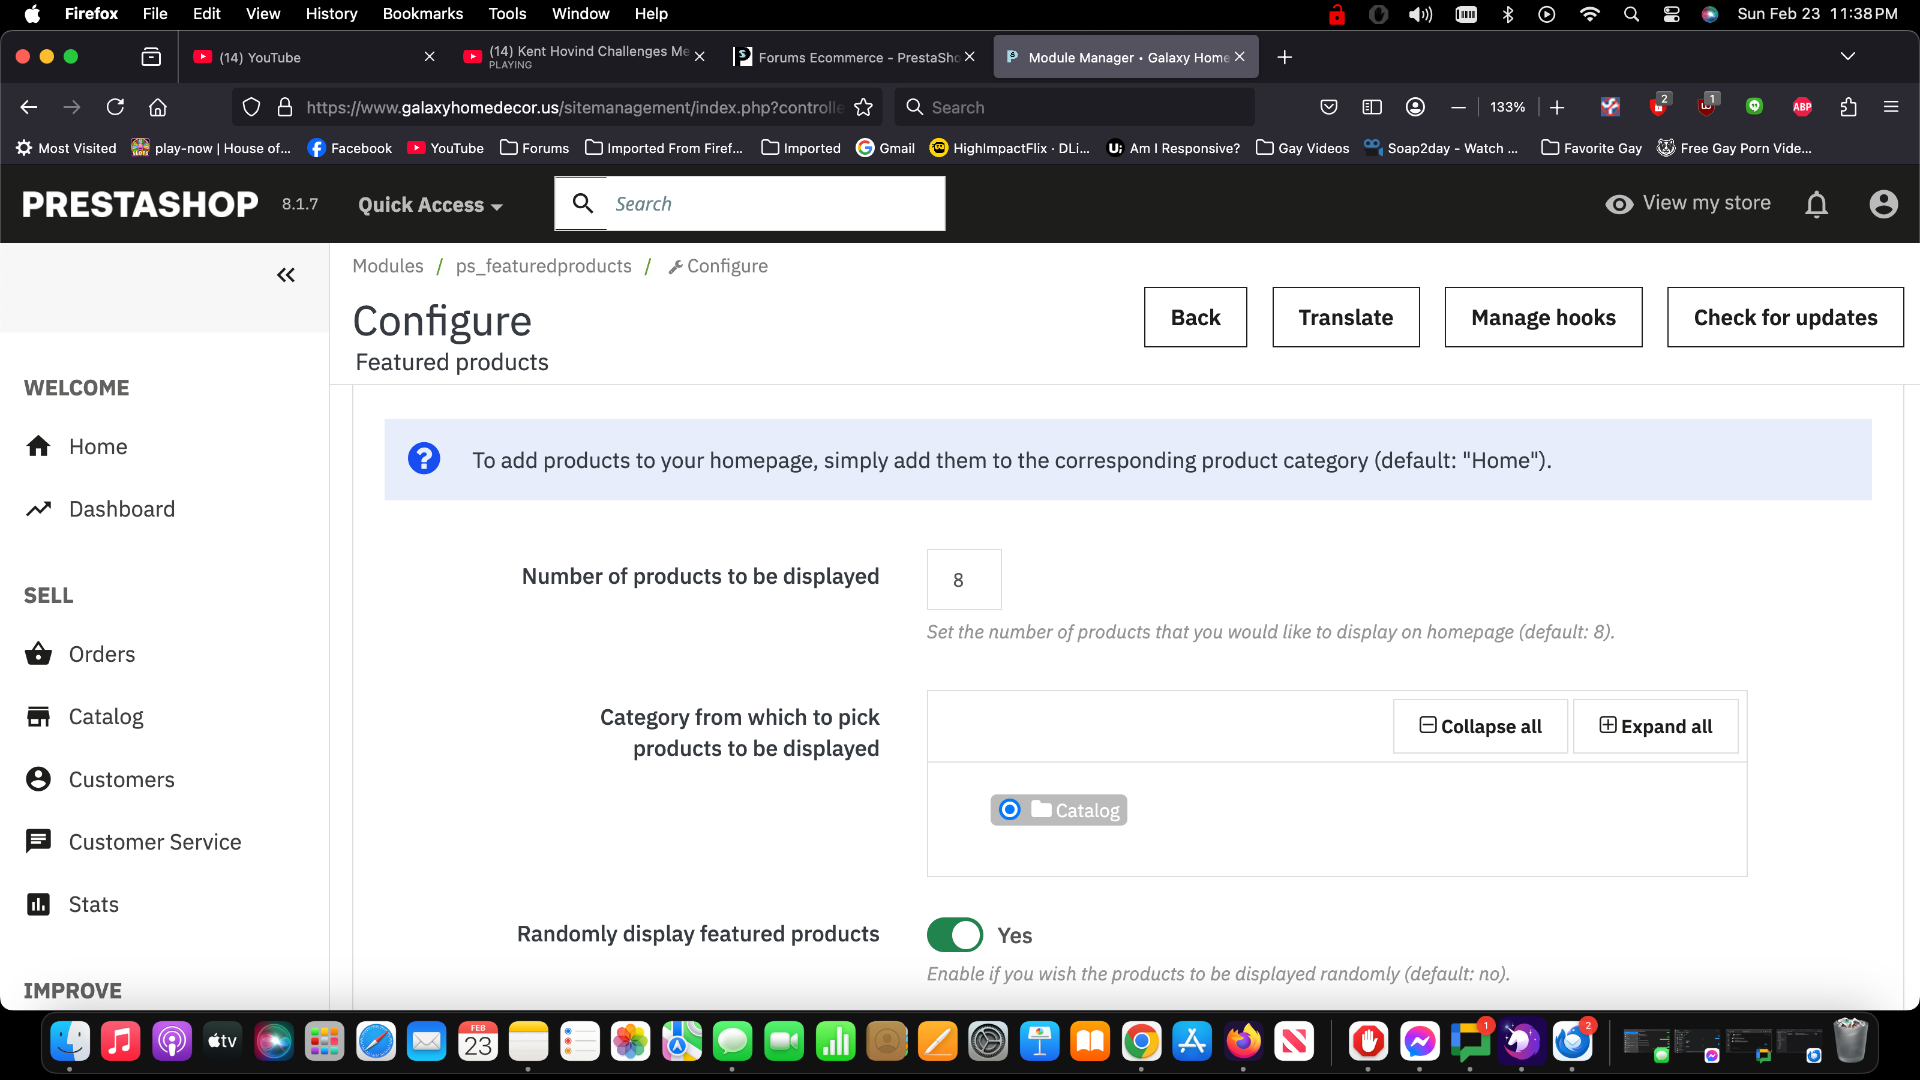Select the Catalog category radio button
The width and height of the screenshot is (1920, 1080).
(x=1010, y=810)
